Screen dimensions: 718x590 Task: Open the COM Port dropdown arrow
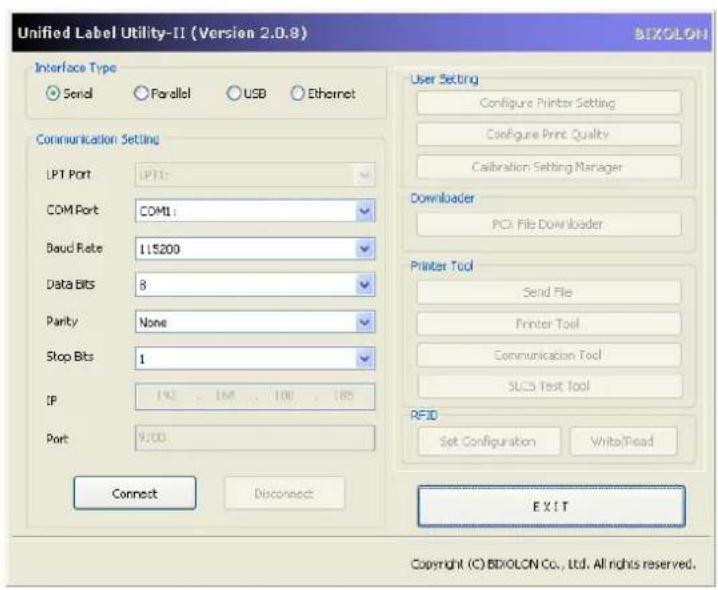pyautogui.click(x=365, y=211)
